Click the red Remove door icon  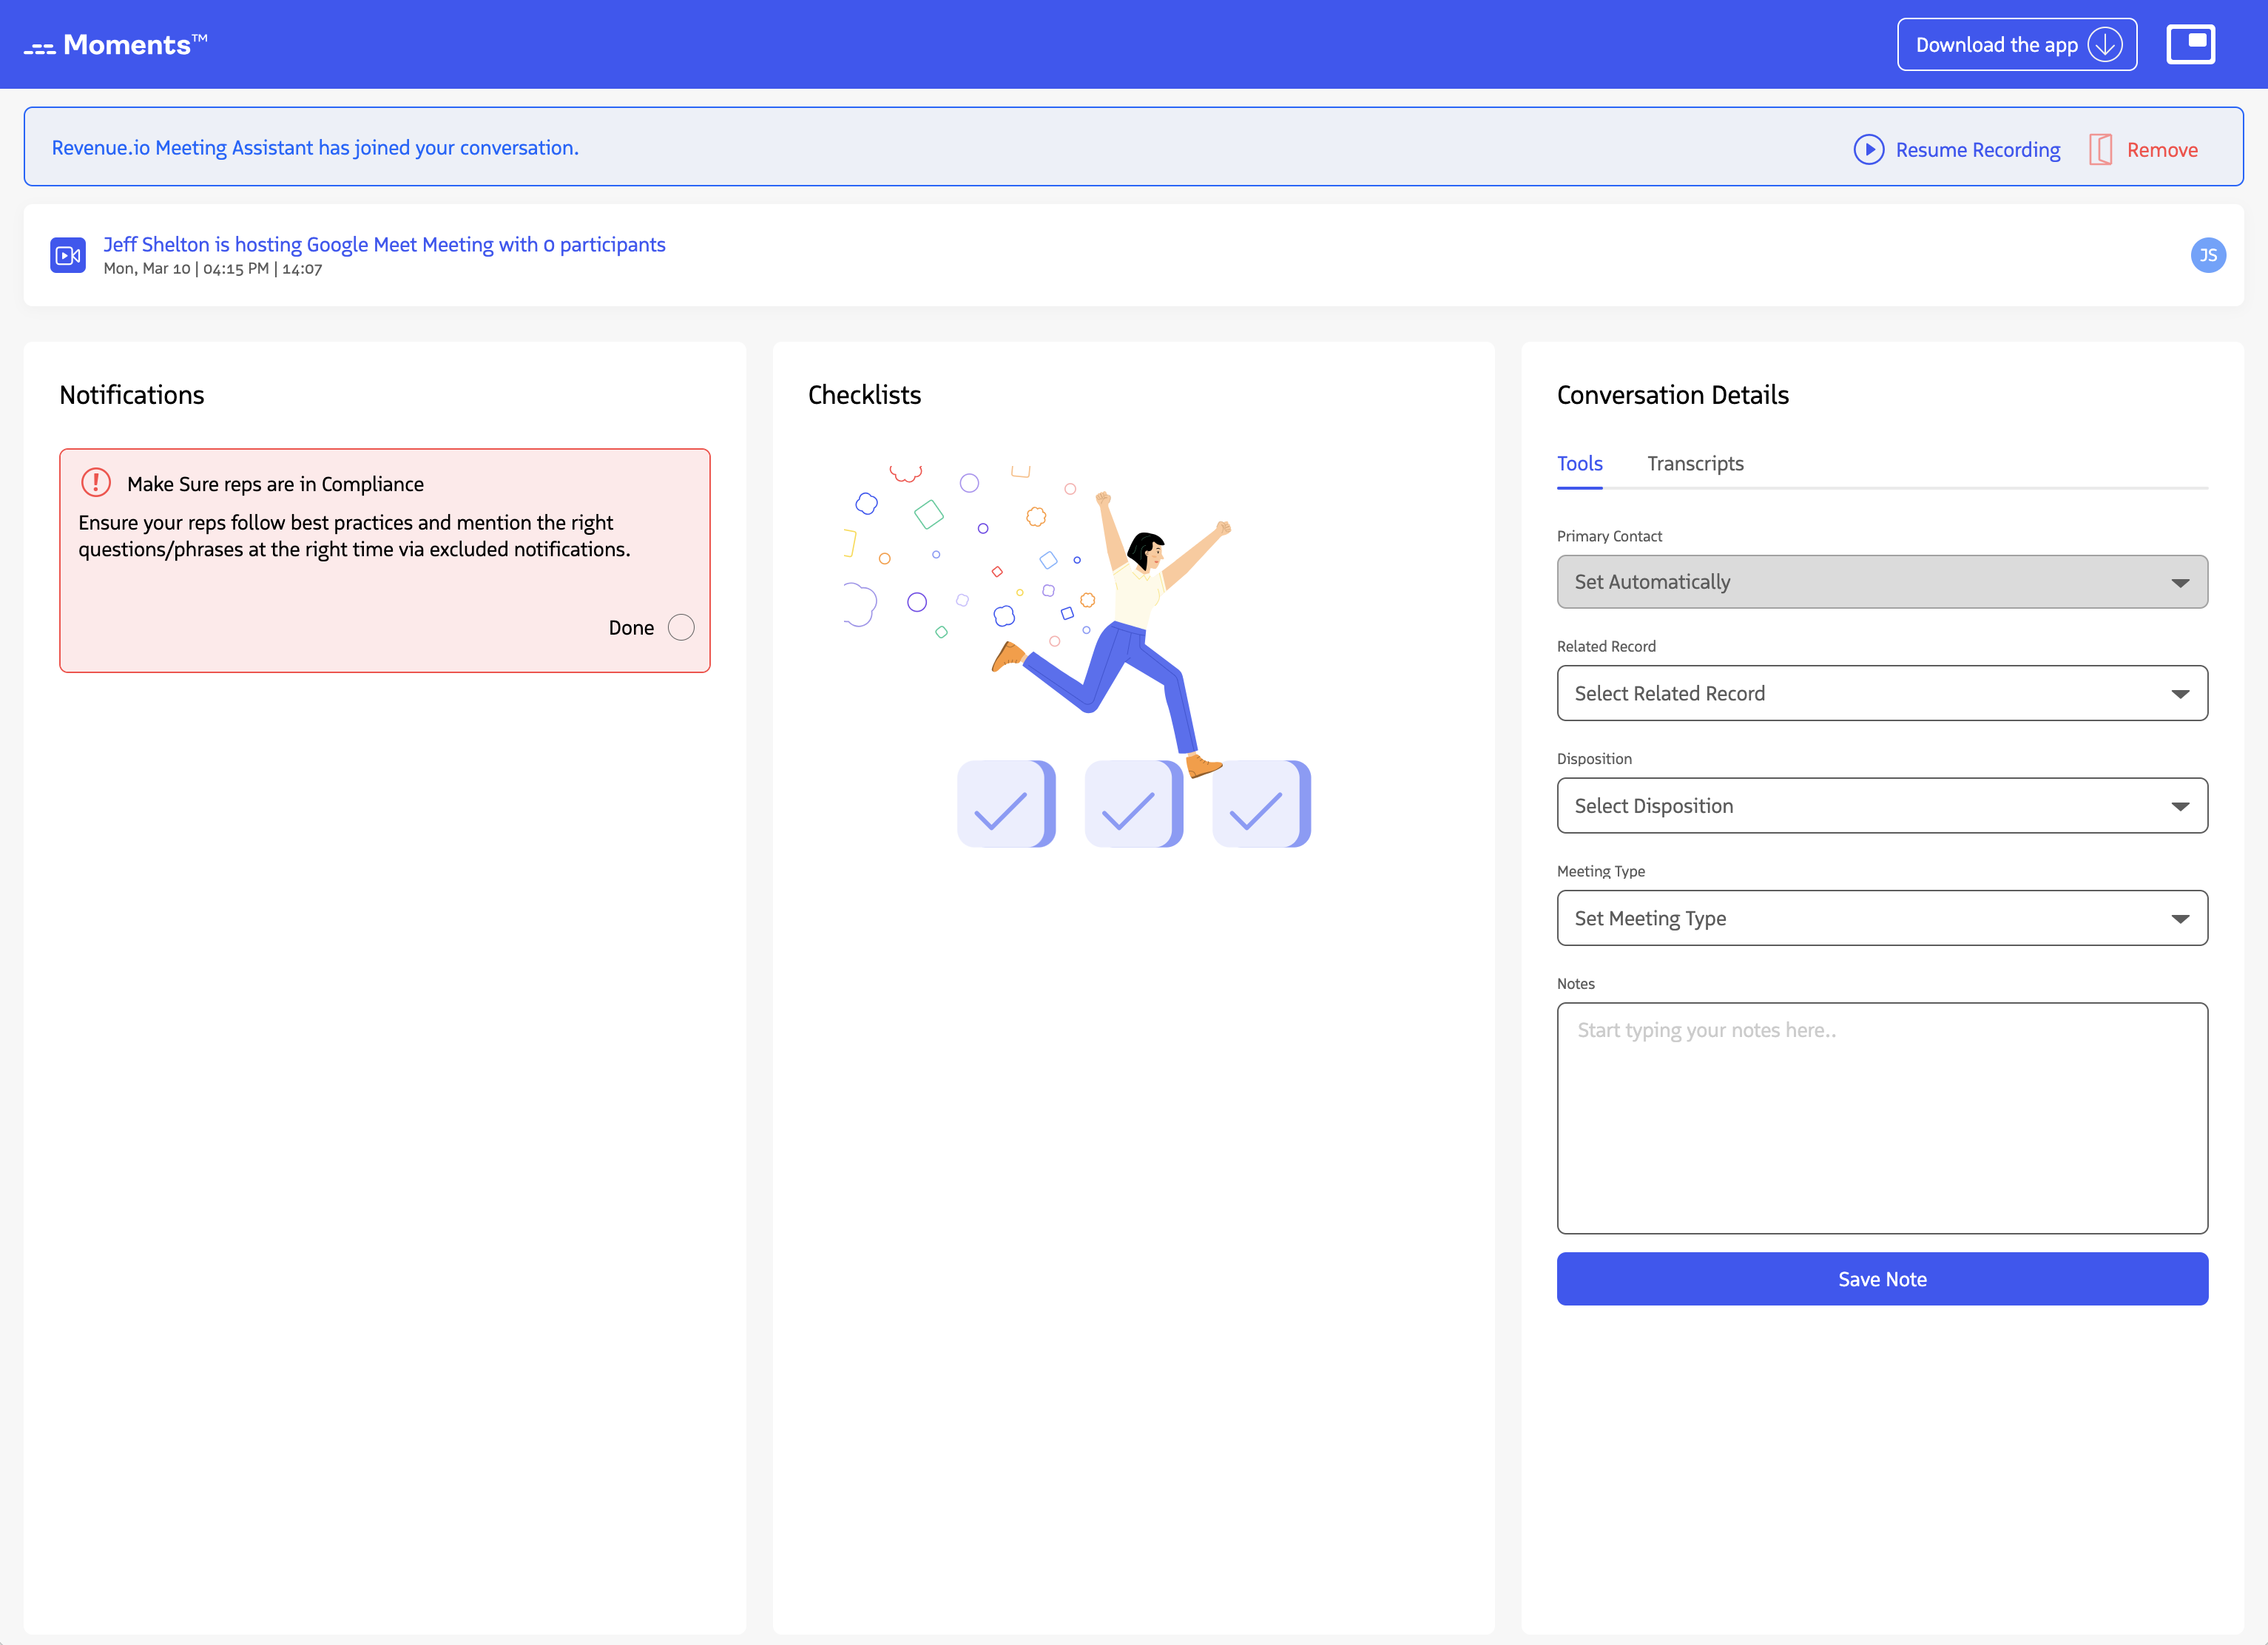coord(2100,150)
